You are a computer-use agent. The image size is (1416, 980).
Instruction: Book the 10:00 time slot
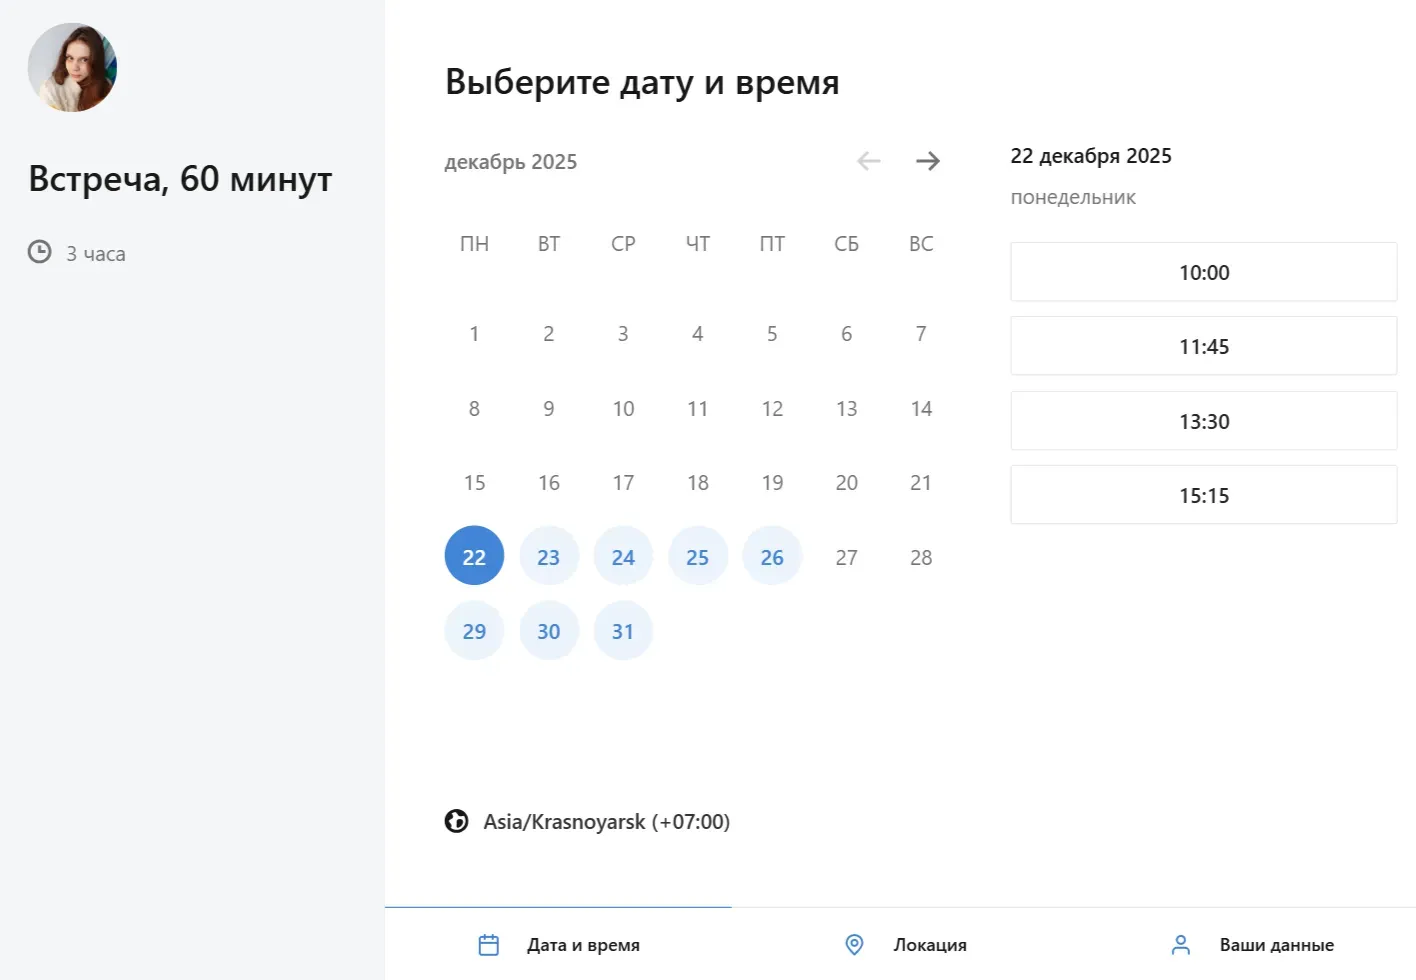(x=1203, y=271)
